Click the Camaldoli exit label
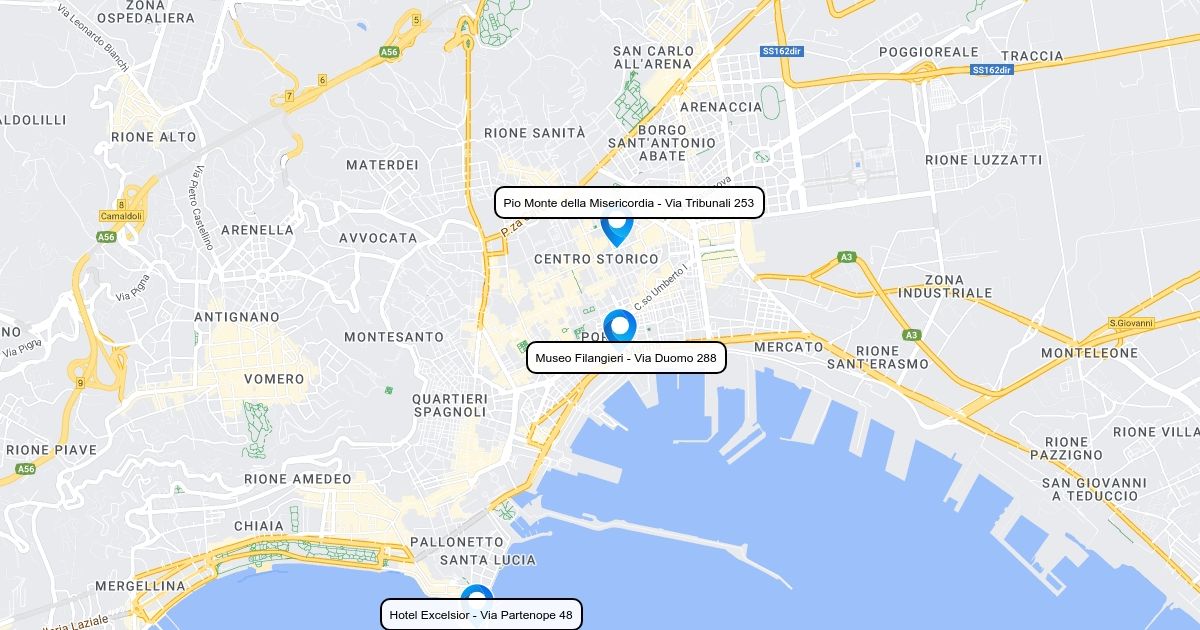Screen dimensions: 1200x630 click(x=121, y=216)
